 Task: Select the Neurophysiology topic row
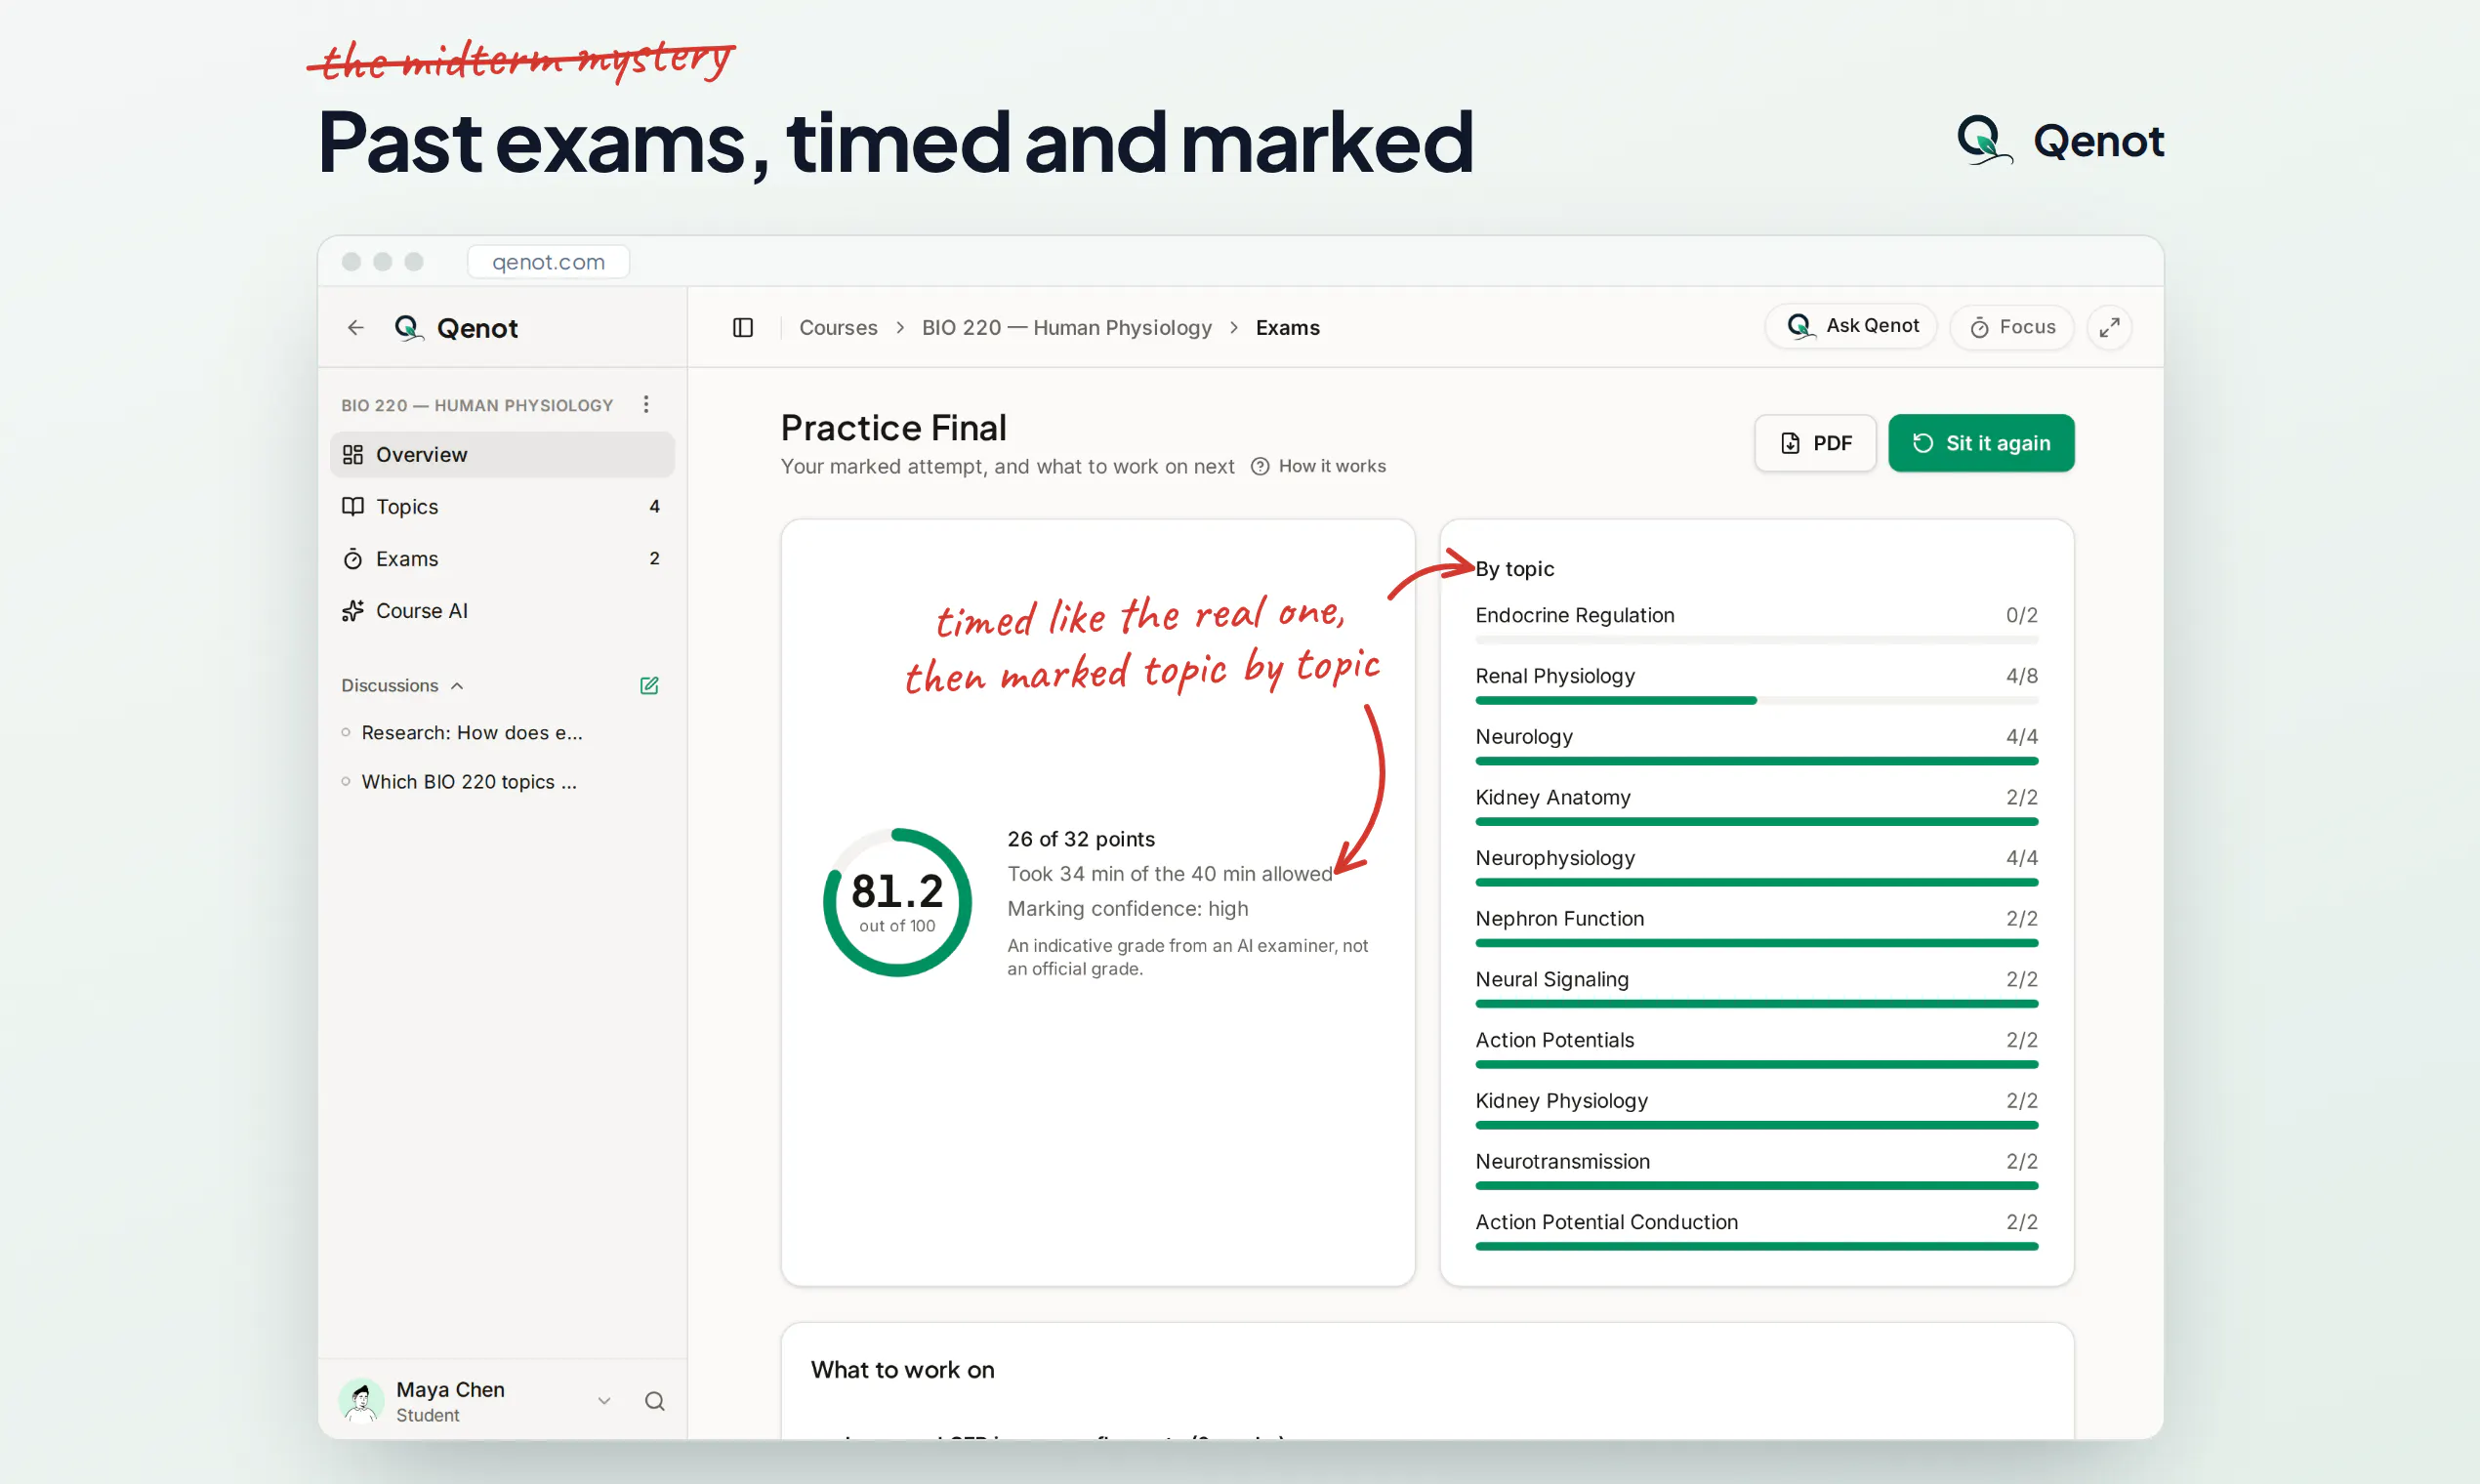(x=1756, y=869)
